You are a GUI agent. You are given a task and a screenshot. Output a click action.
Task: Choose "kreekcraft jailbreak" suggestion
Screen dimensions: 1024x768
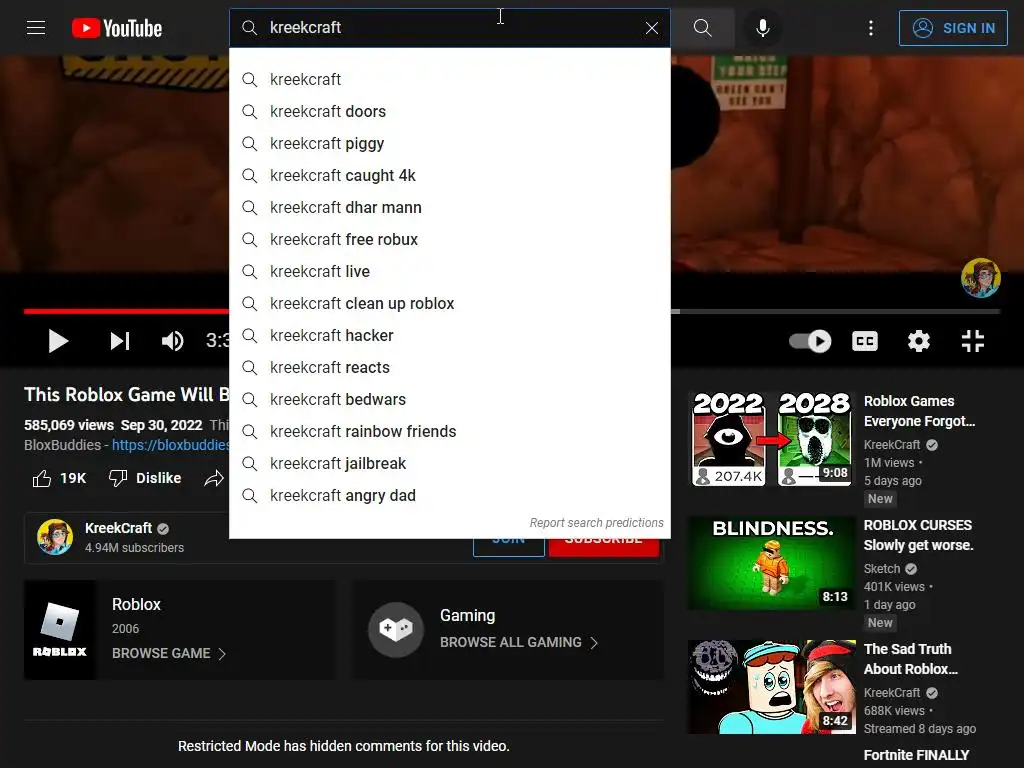(449, 464)
